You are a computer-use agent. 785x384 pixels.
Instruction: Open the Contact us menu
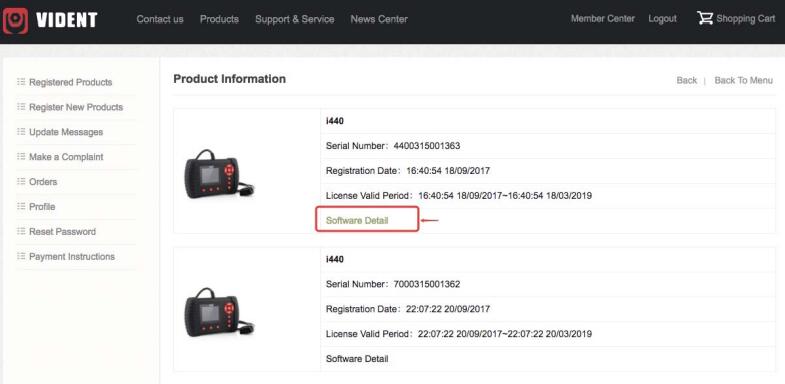pos(160,19)
